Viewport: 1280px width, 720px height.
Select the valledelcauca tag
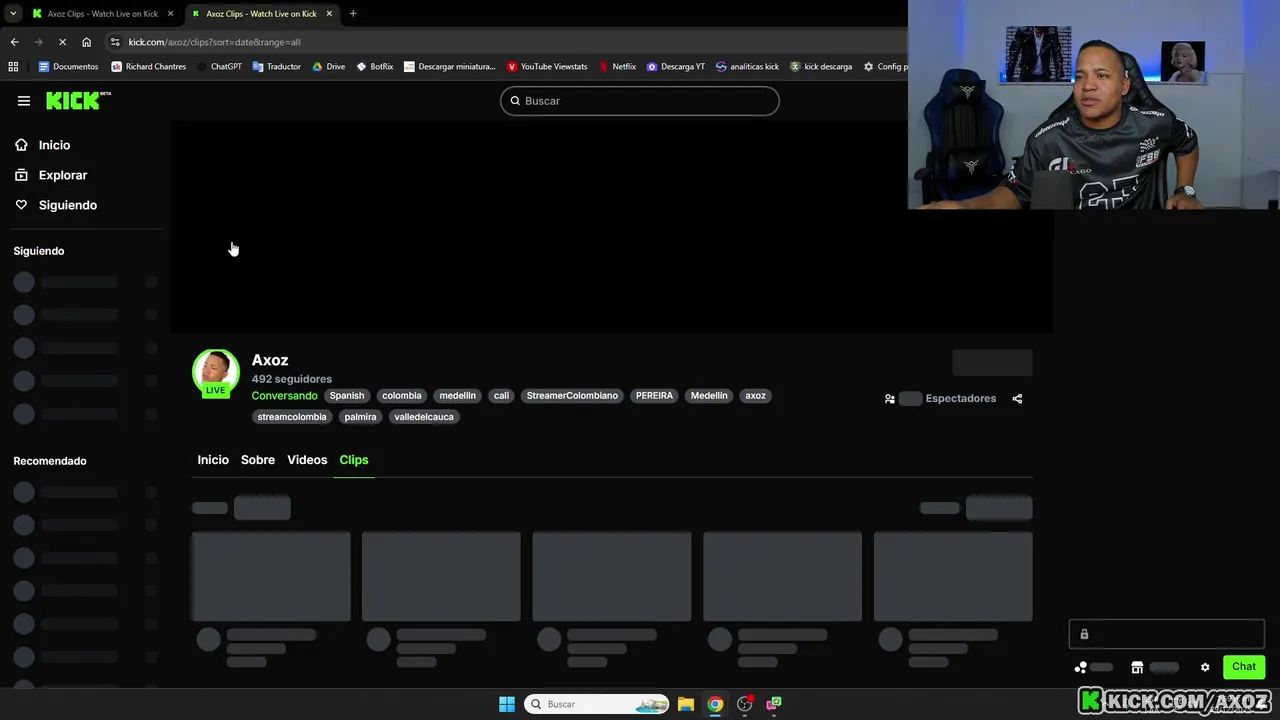click(424, 417)
